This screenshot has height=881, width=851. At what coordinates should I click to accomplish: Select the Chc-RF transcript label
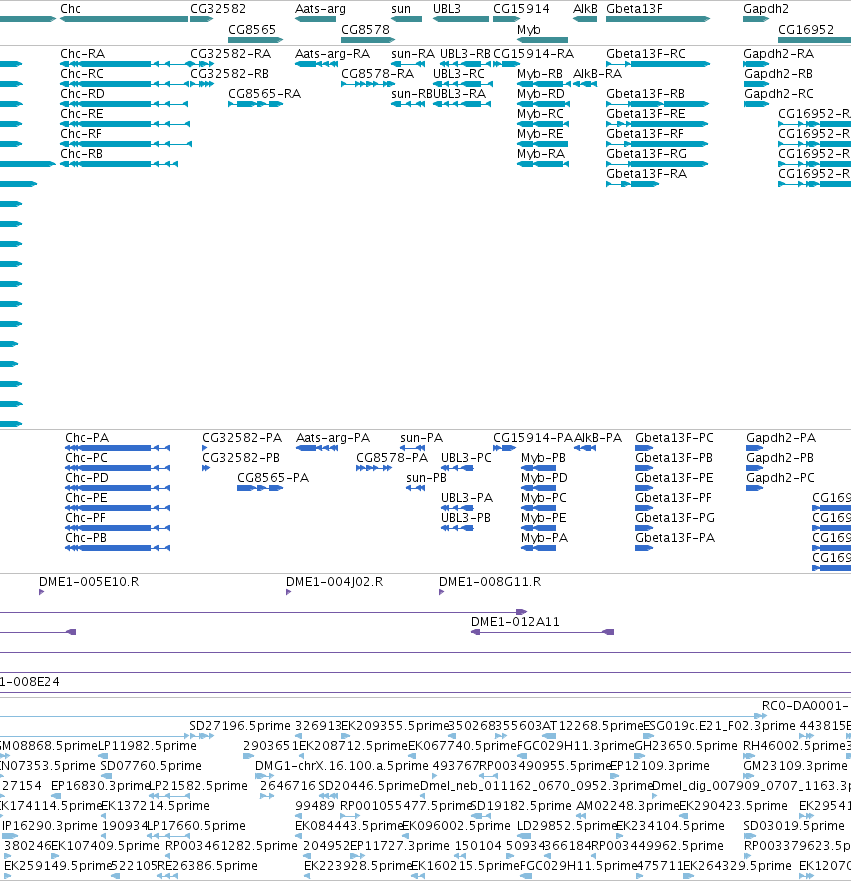(x=81, y=134)
